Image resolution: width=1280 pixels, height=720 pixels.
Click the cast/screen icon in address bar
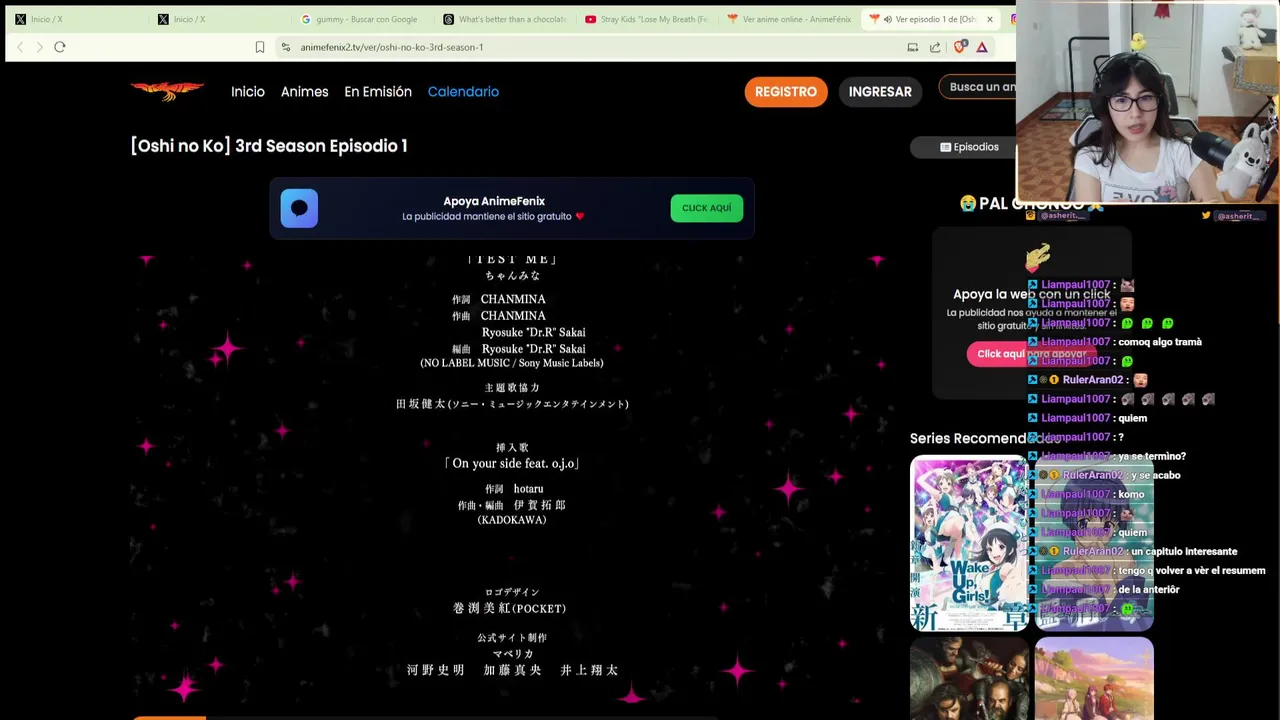(913, 47)
